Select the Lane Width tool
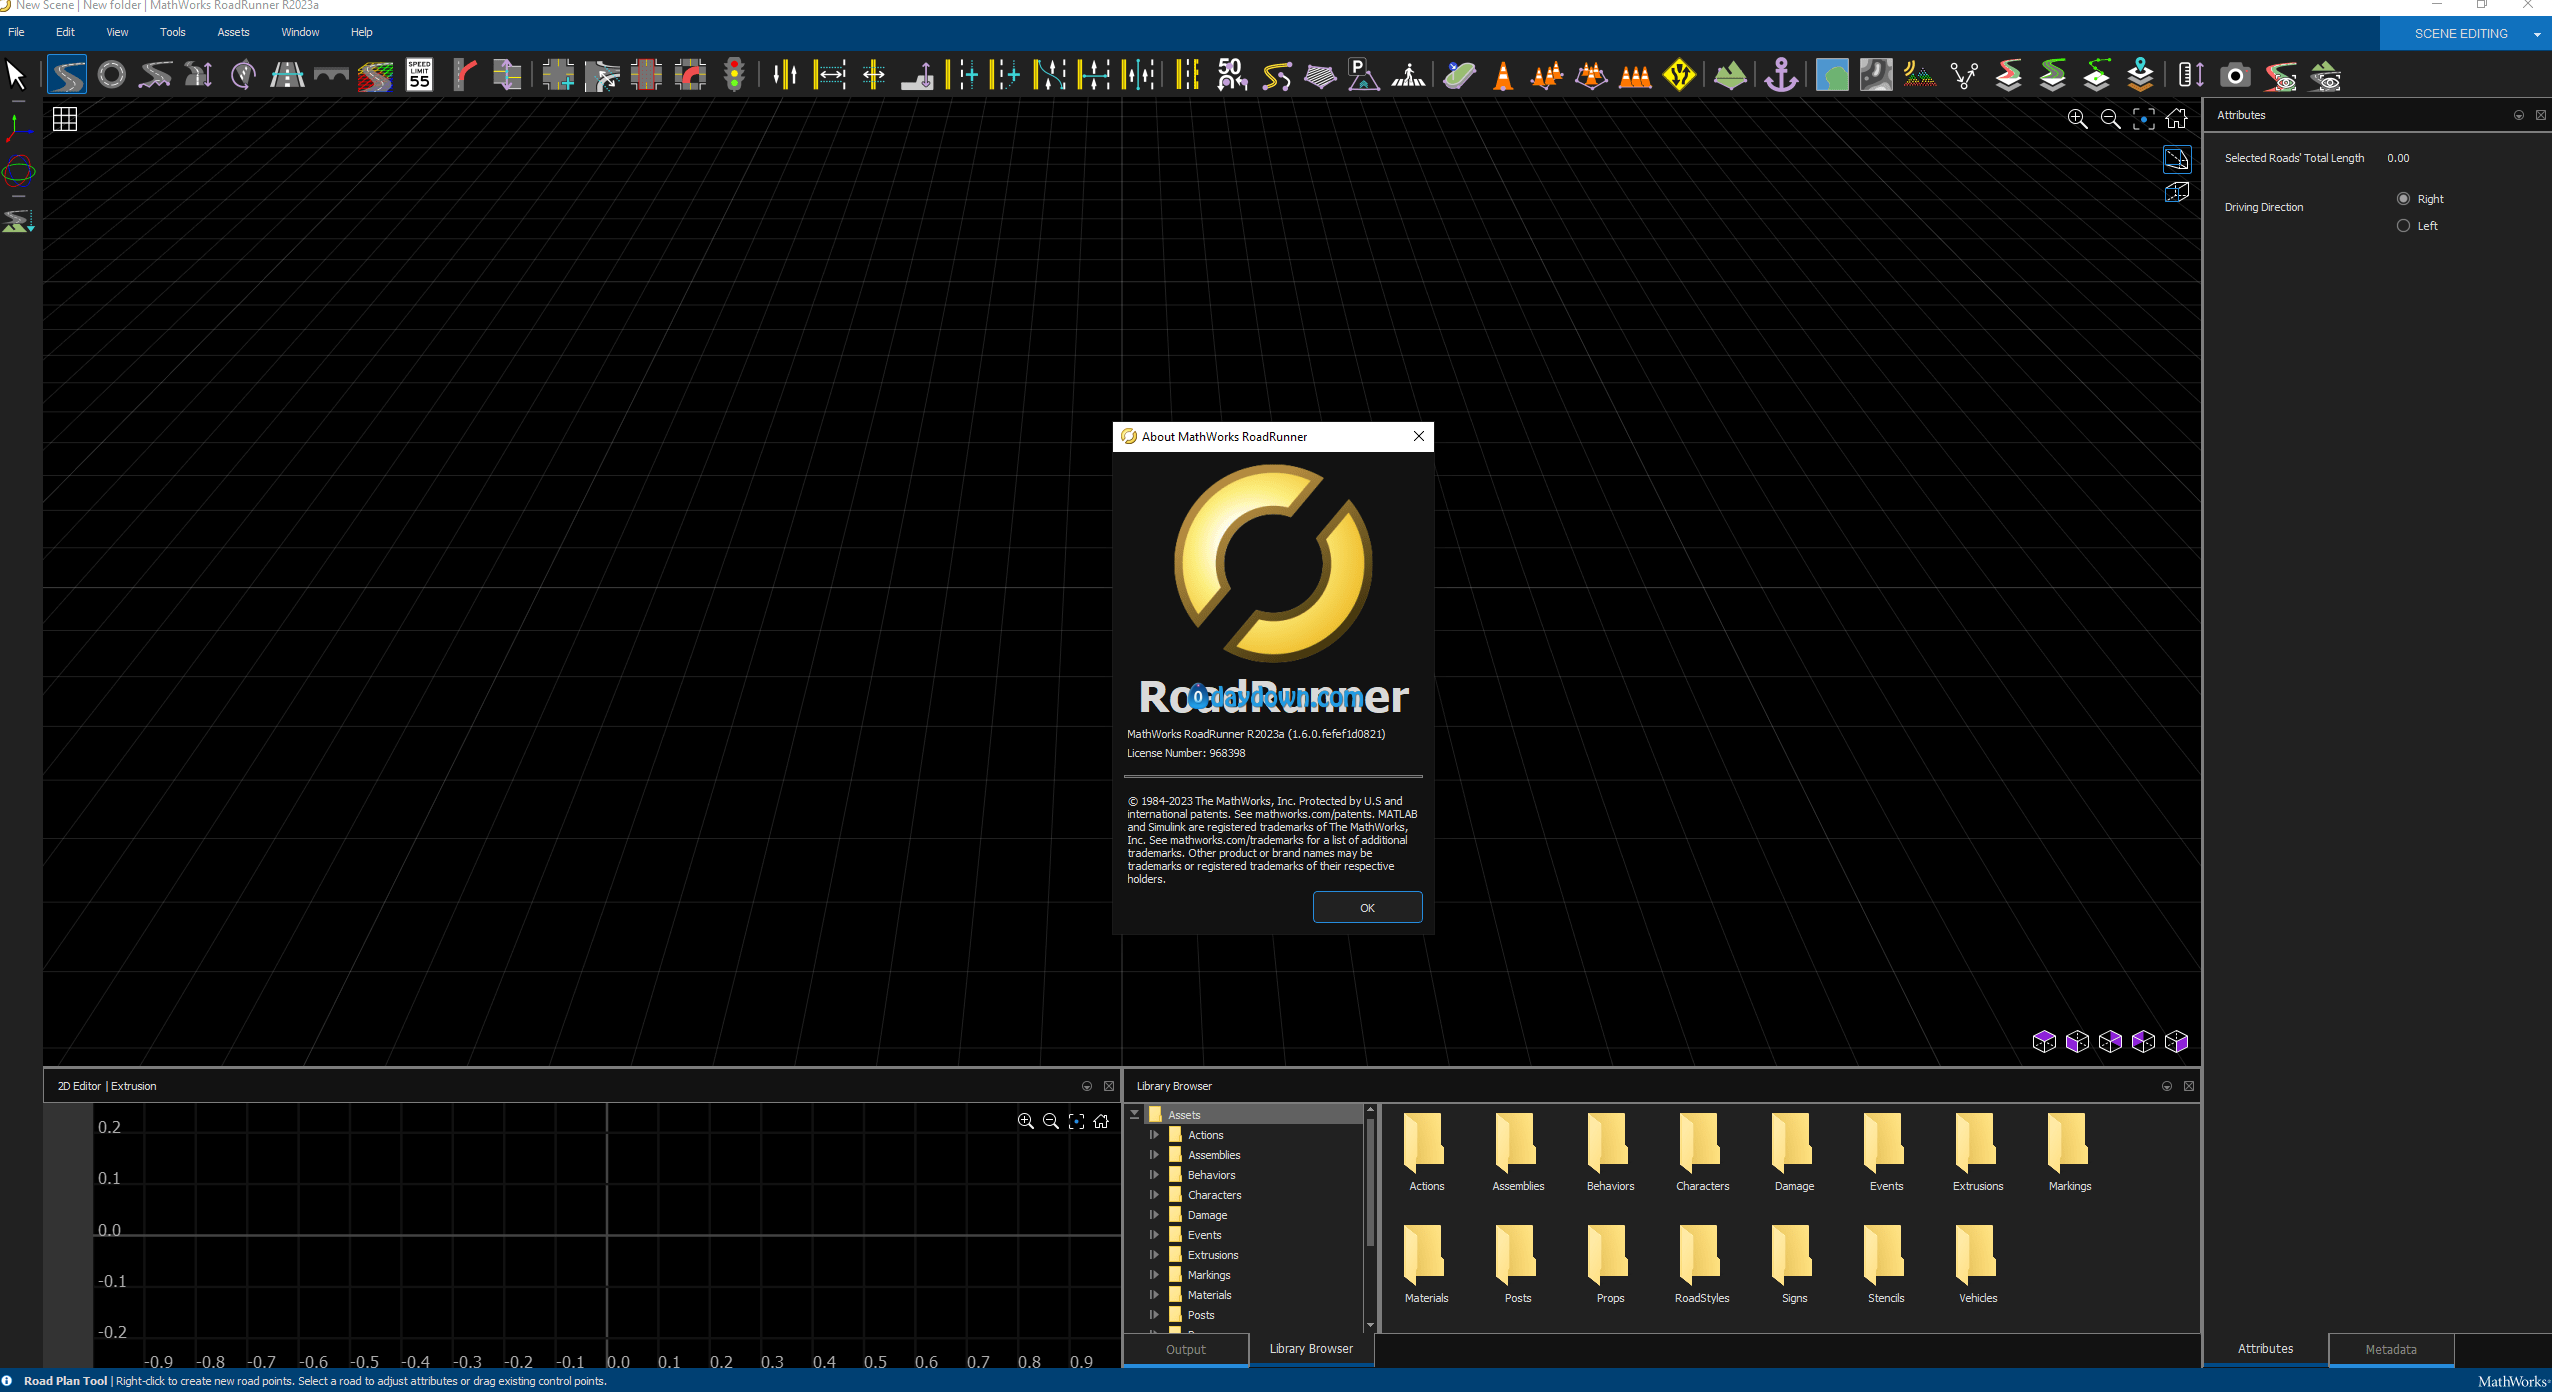Screen dimensions: 2552x1392 coord(830,75)
